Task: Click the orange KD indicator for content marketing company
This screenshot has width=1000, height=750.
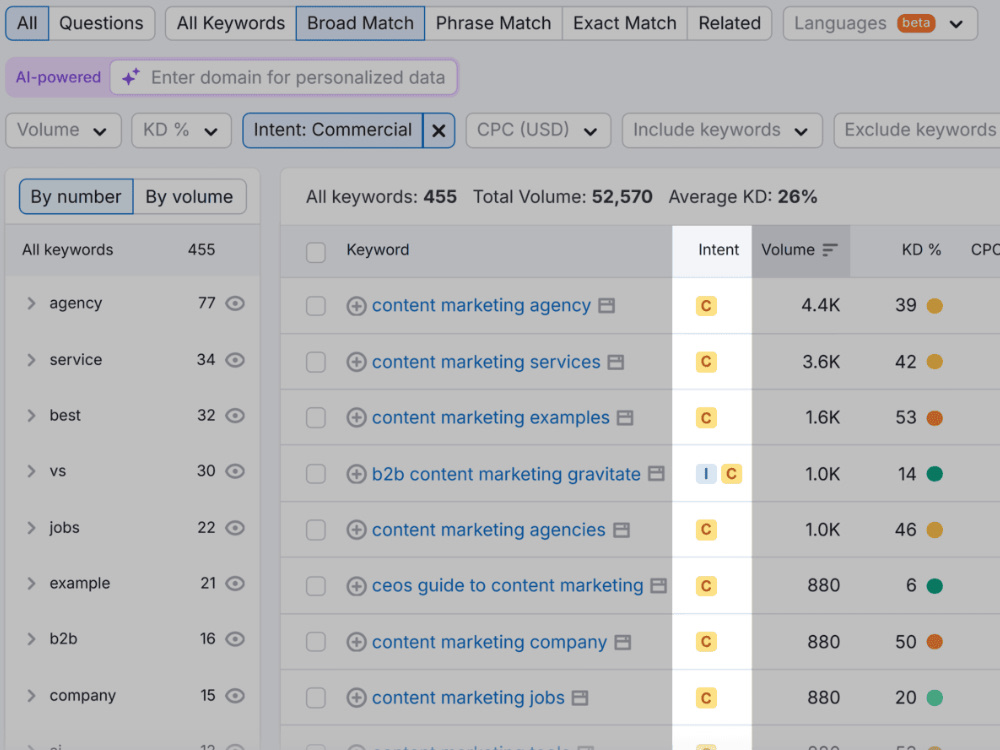Action: [x=935, y=642]
